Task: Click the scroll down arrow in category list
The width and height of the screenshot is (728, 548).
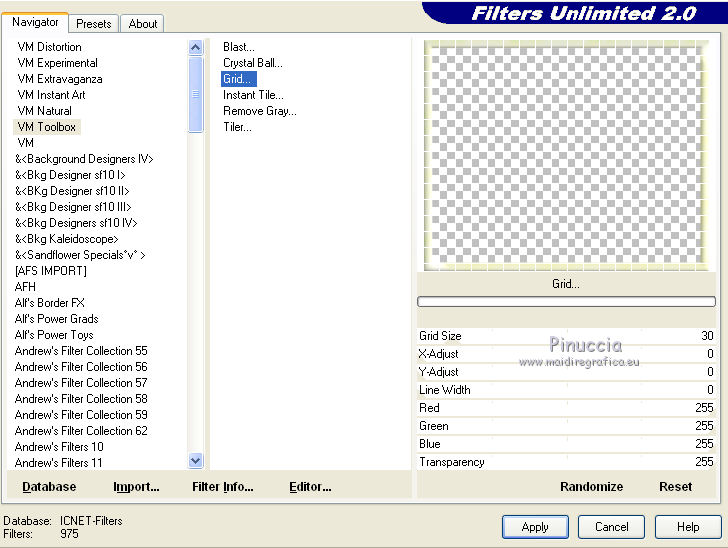Action: [x=195, y=460]
